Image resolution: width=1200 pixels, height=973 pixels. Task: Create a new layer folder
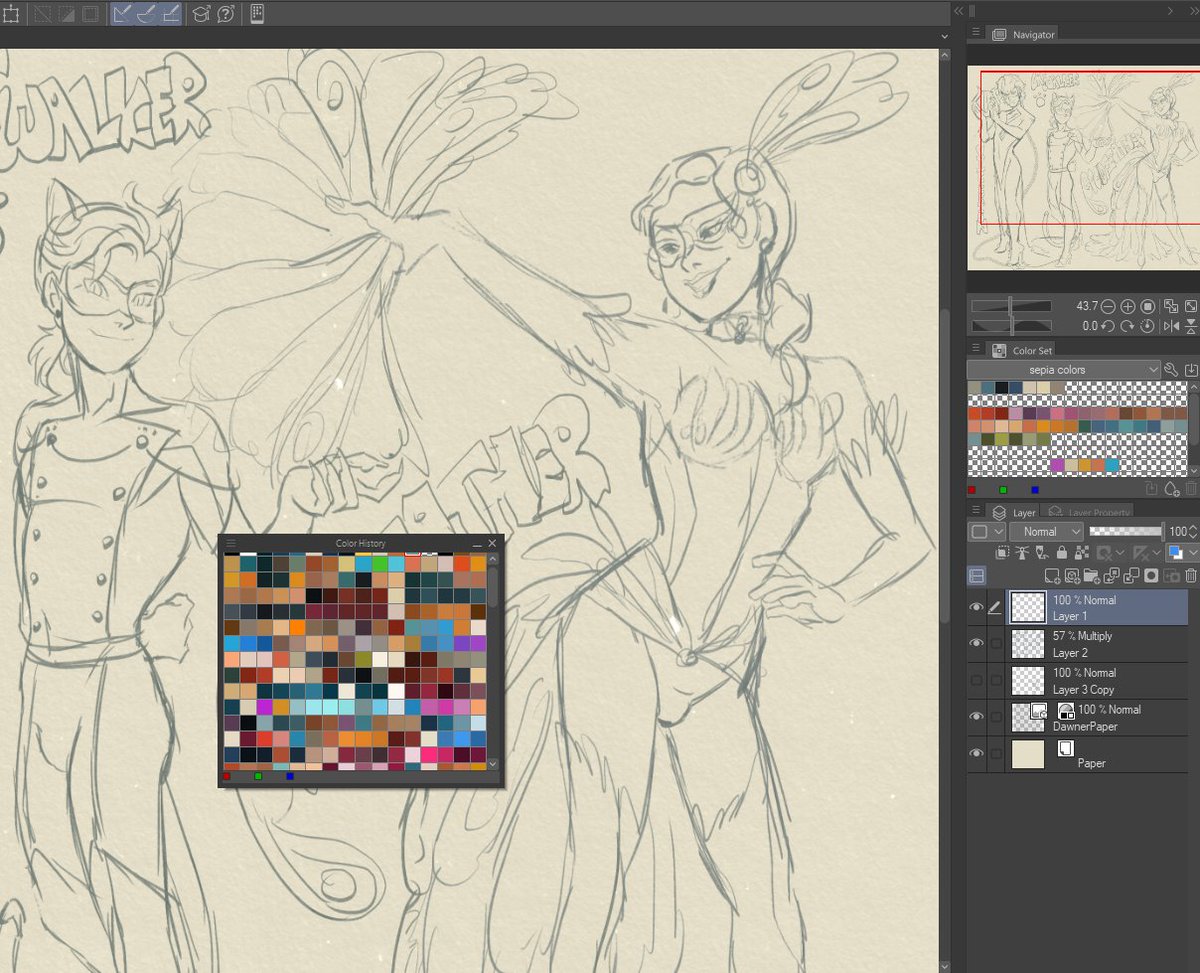[x=1092, y=575]
